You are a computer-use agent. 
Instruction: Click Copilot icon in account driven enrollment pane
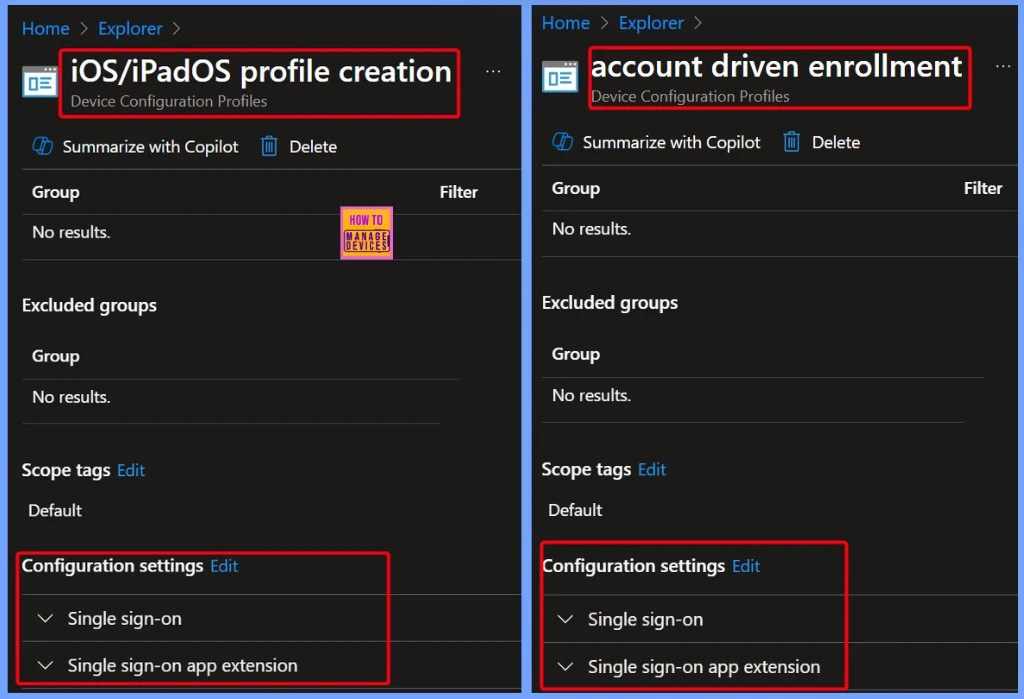(563, 142)
